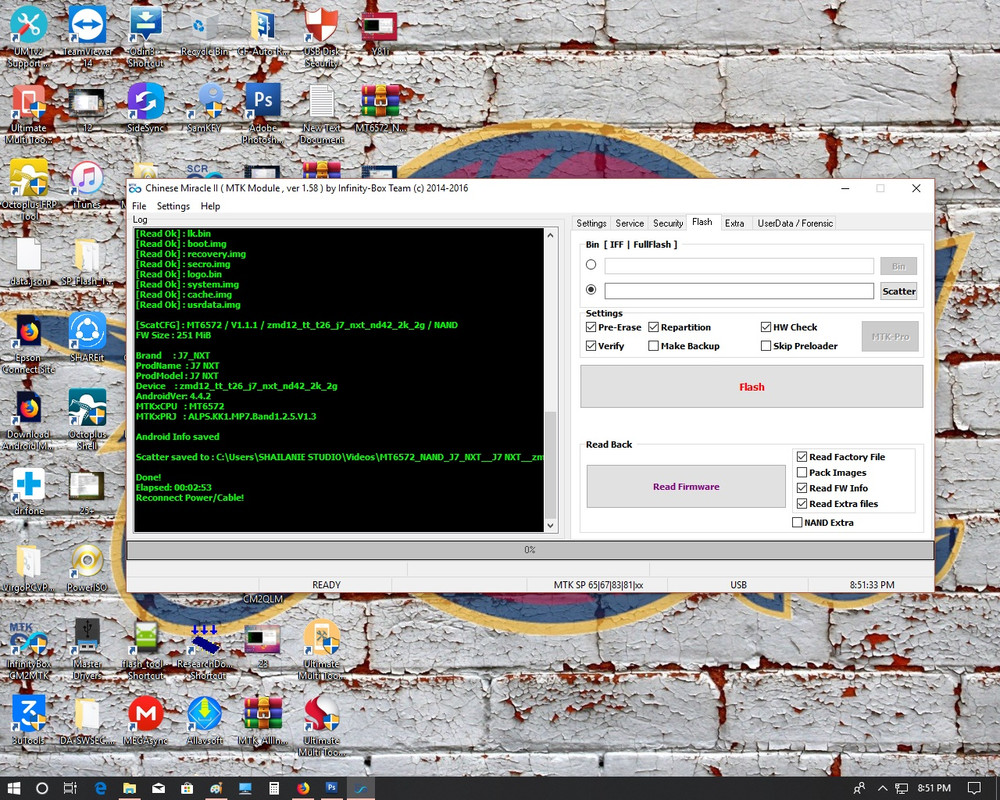Click the log scrollbar up arrow

pos(550,235)
